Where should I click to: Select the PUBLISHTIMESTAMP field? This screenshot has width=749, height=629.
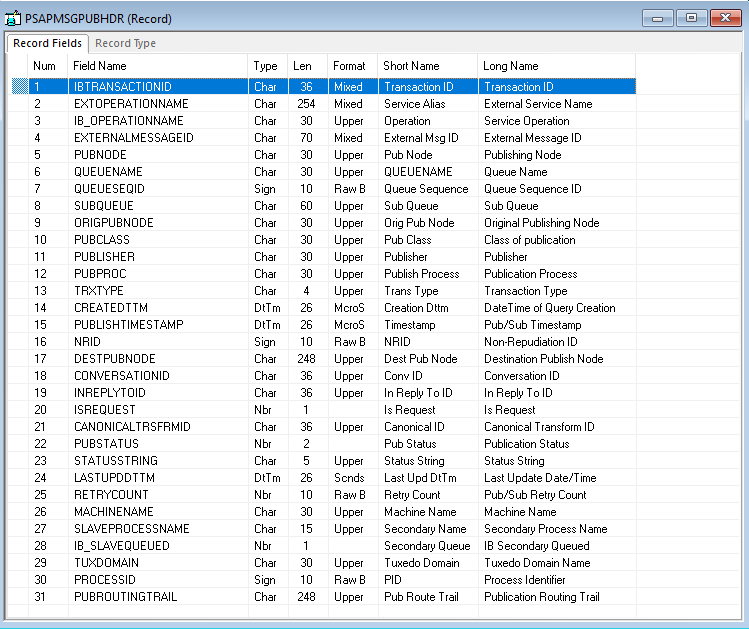click(x=128, y=325)
